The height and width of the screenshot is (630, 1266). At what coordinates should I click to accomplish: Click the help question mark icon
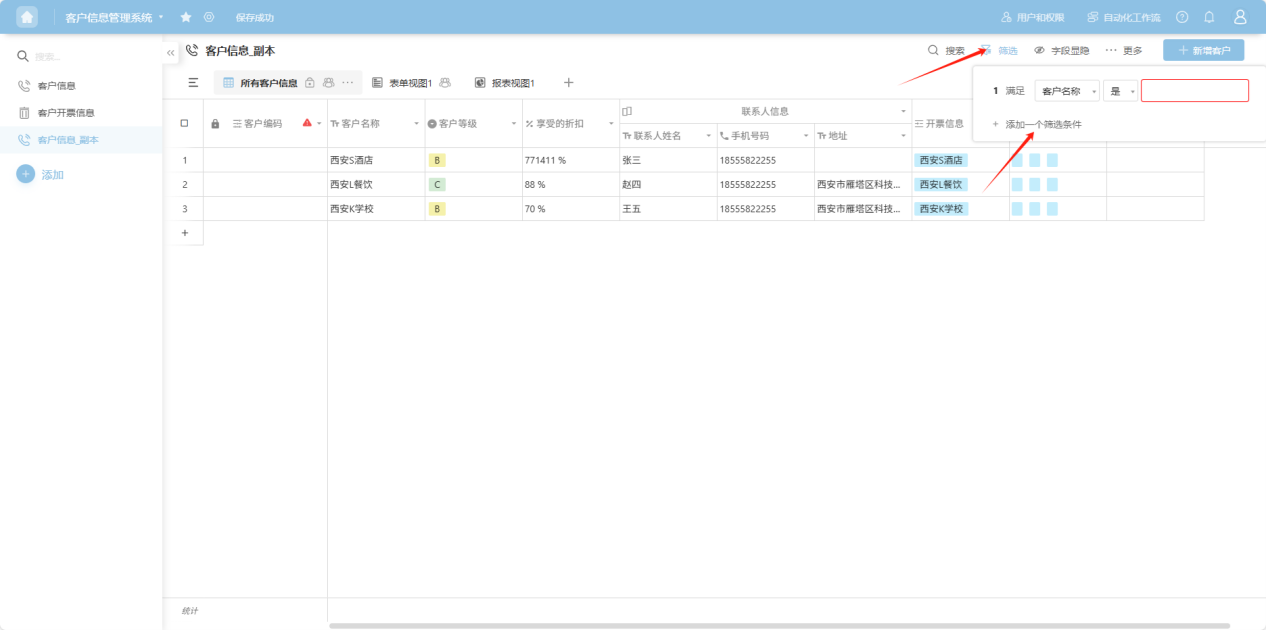point(1182,17)
